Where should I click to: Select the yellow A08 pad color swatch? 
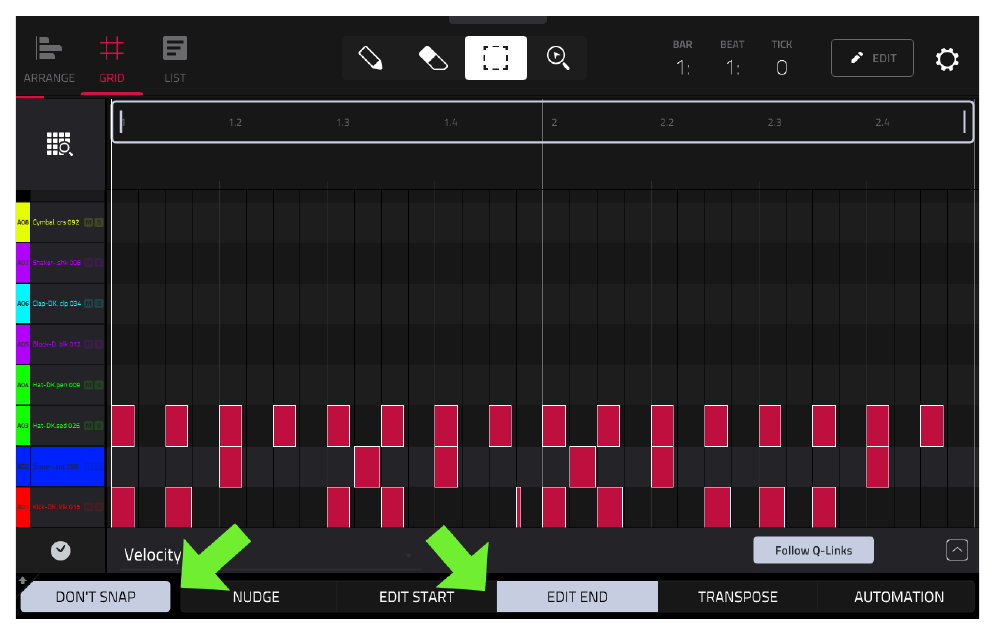23,222
